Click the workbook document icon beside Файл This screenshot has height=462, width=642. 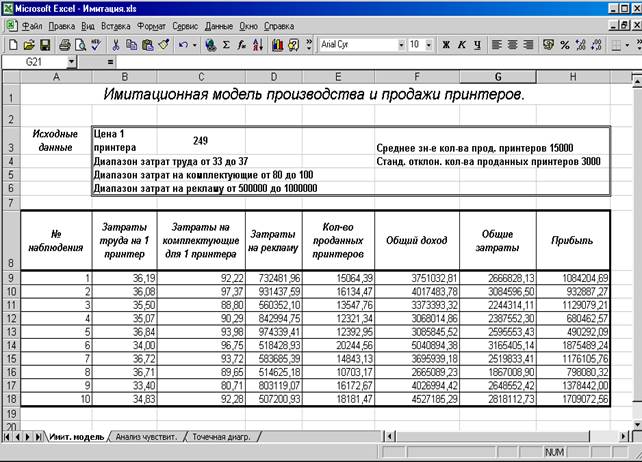coord(11,26)
